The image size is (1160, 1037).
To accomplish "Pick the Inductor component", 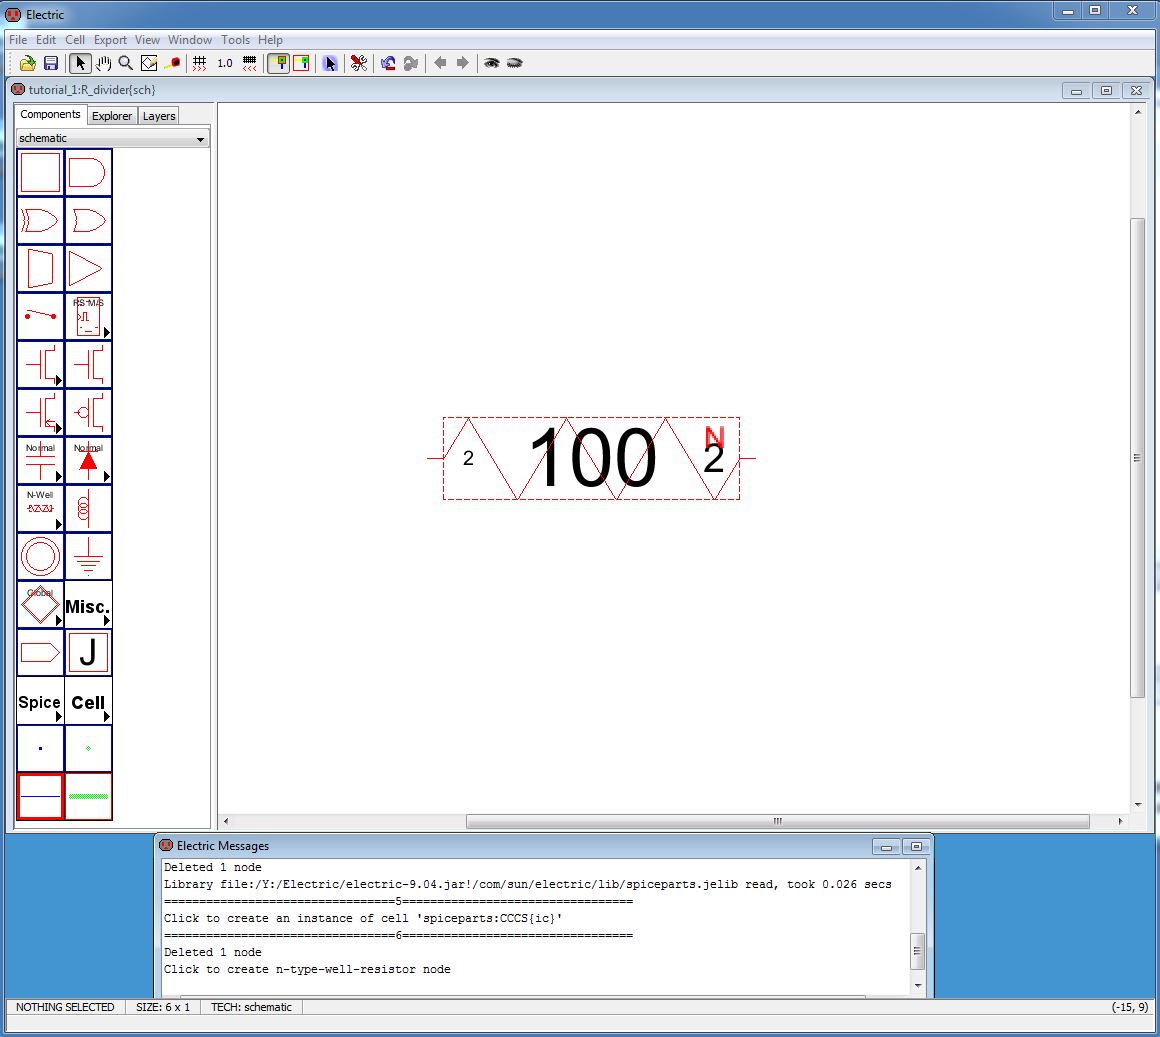I will coord(88,509).
